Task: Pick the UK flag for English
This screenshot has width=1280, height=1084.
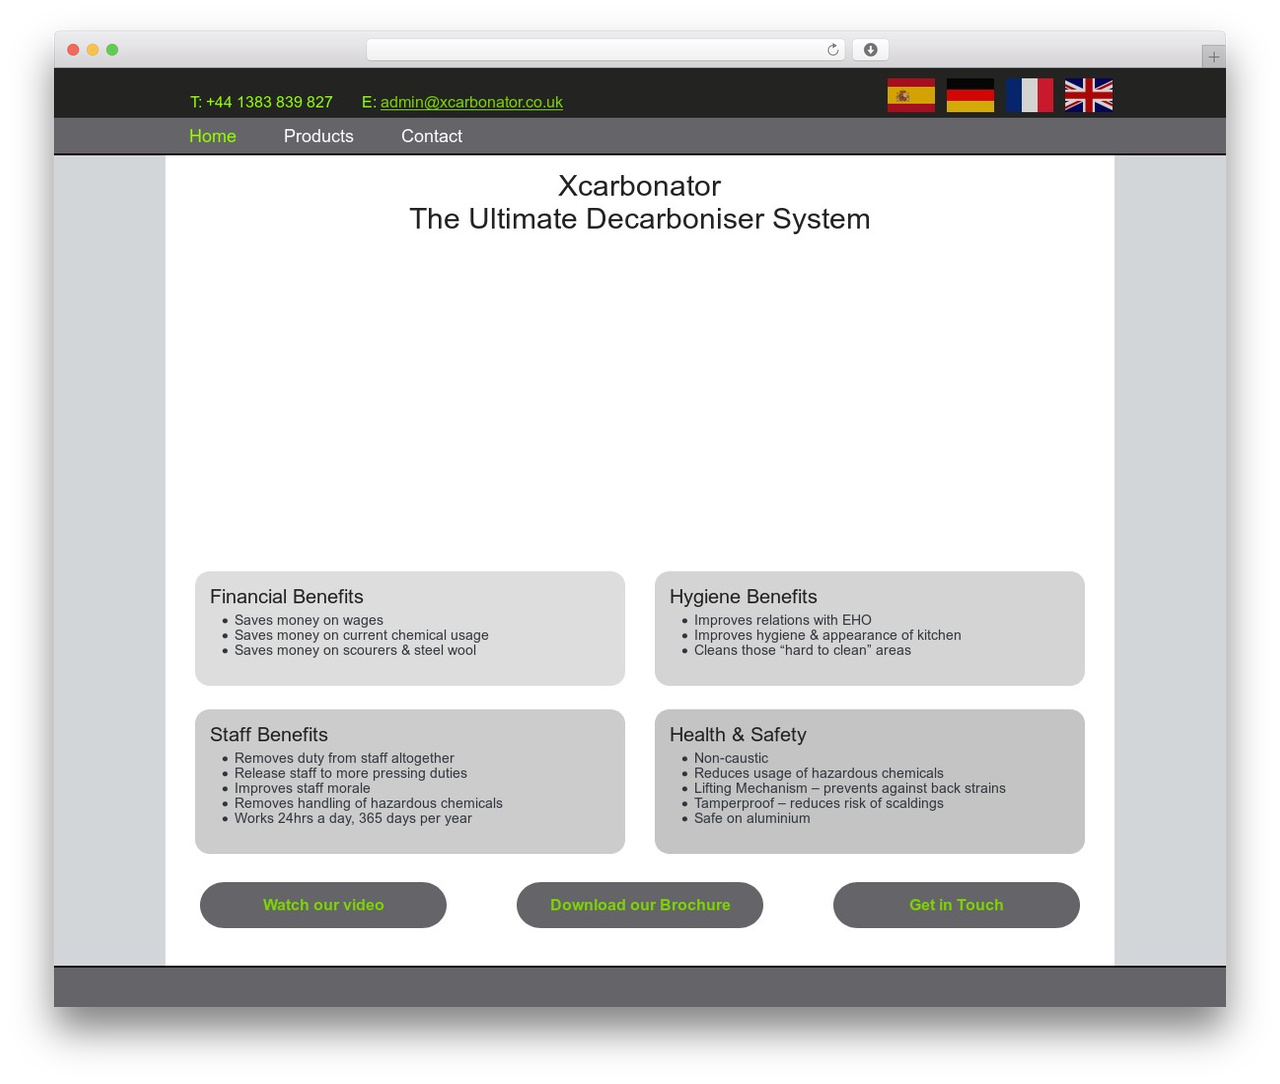Action: pyautogui.click(x=1088, y=95)
